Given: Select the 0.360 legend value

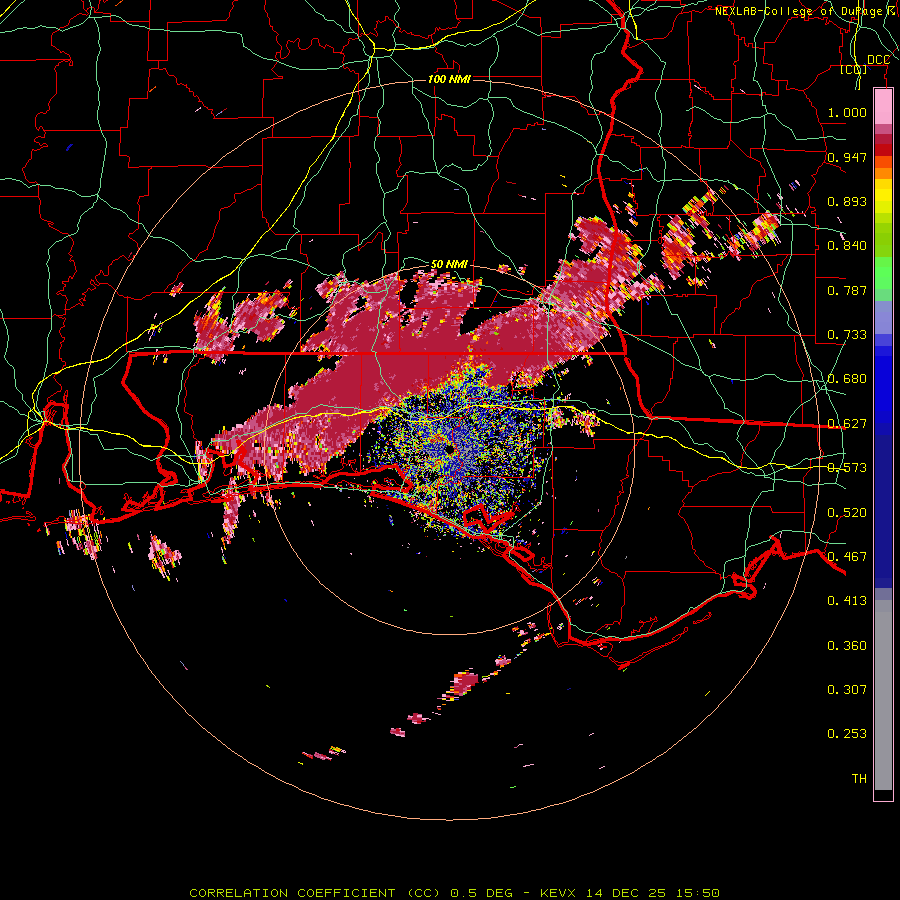Looking at the screenshot, I should click(847, 646).
